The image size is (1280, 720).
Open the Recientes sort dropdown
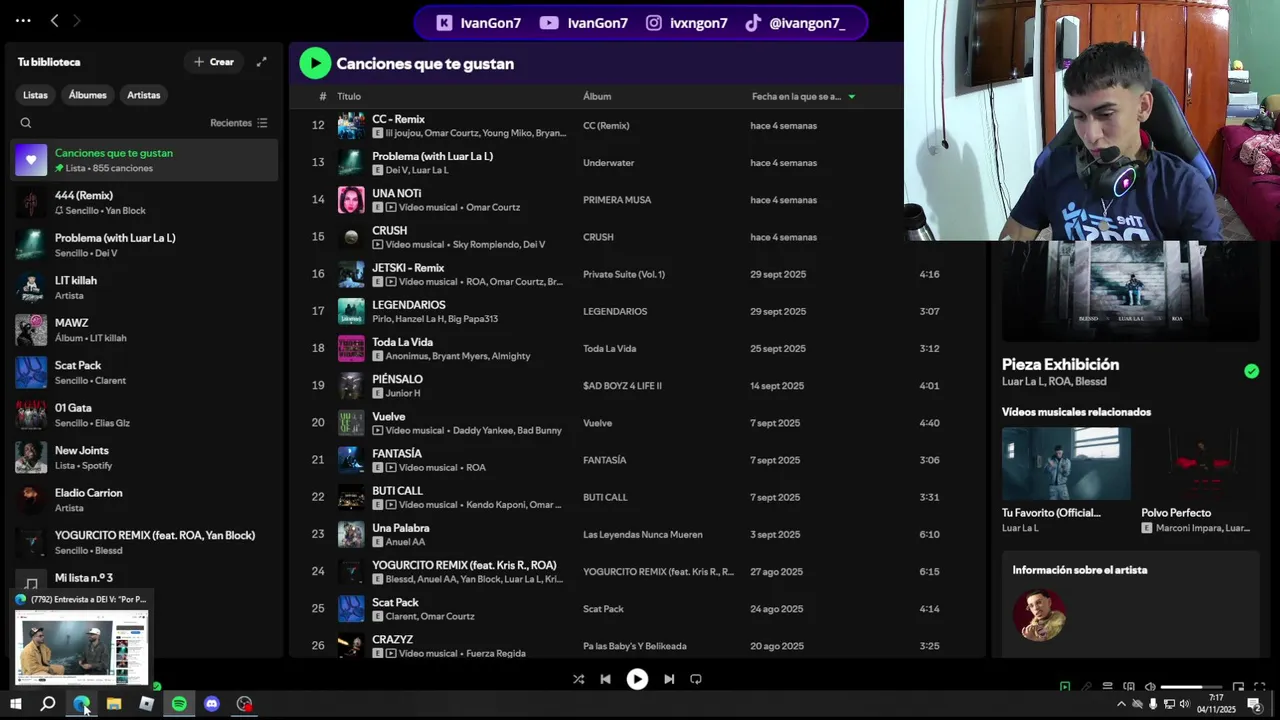tap(239, 123)
